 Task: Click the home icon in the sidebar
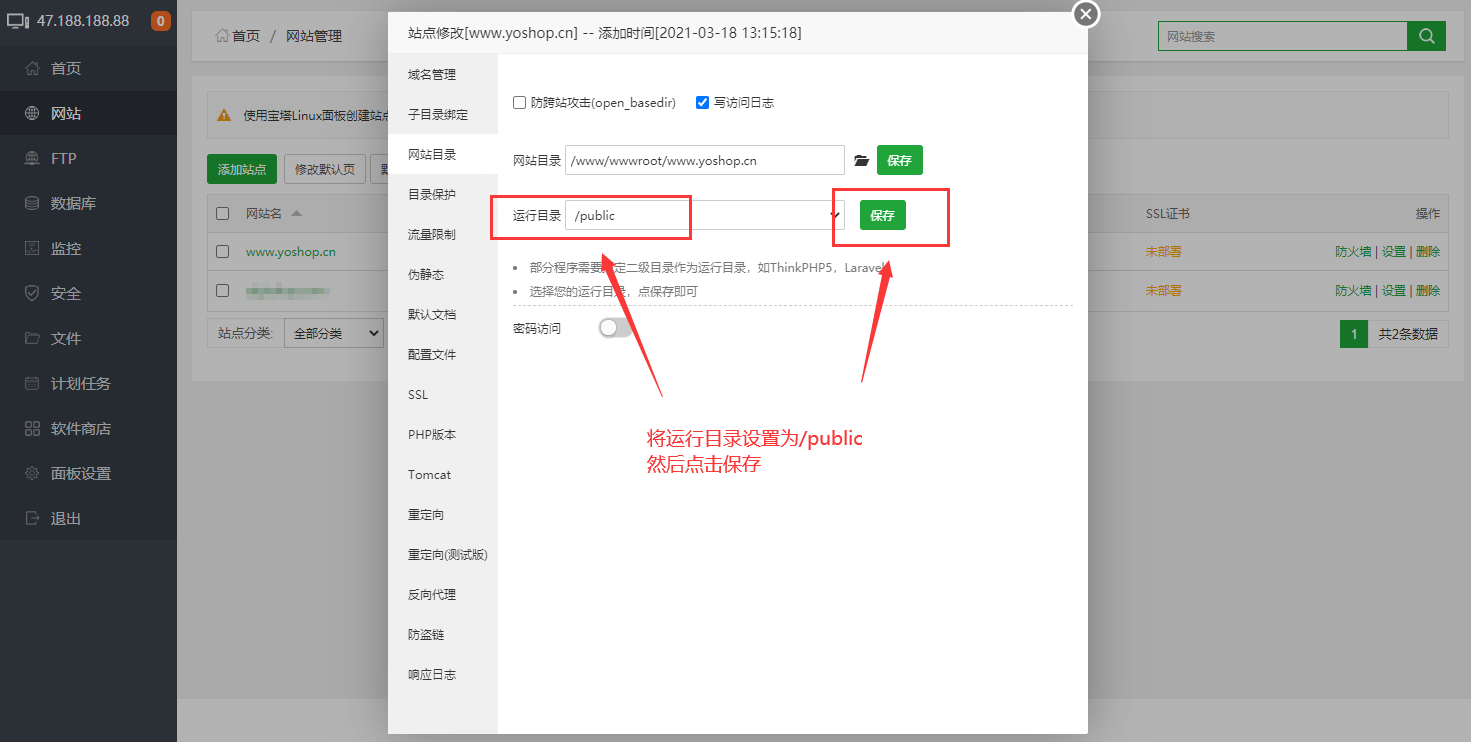pos(32,69)
